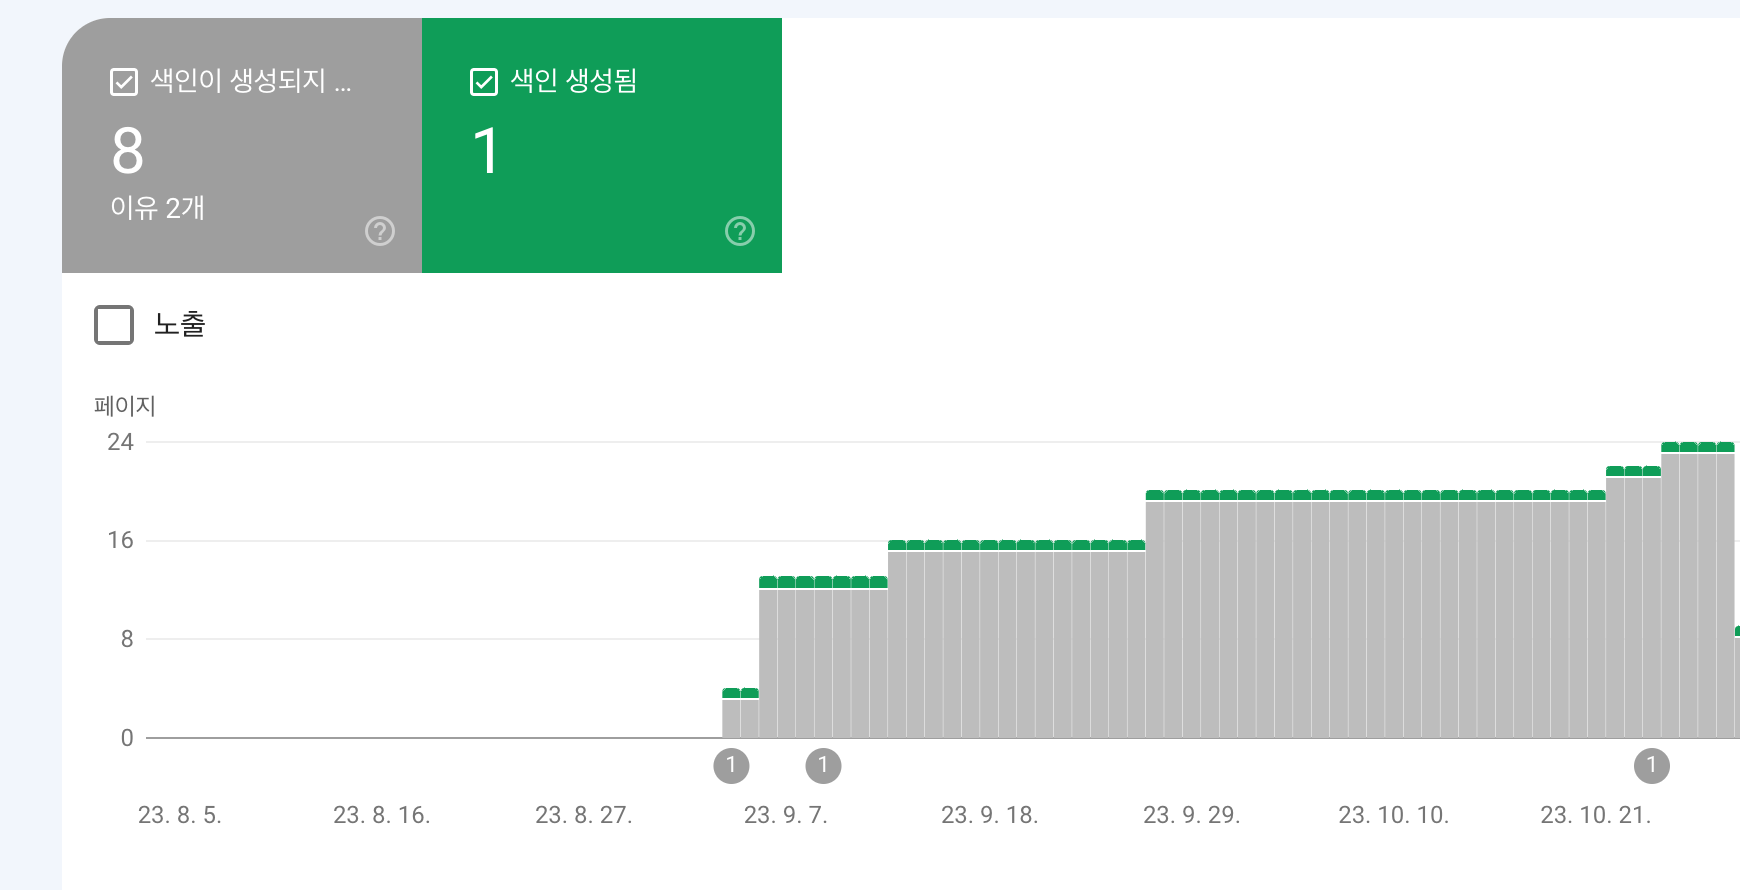The image size is (1740, 890).
Task: Click the 23. 8. 27. date label
Action: [583, 815]
